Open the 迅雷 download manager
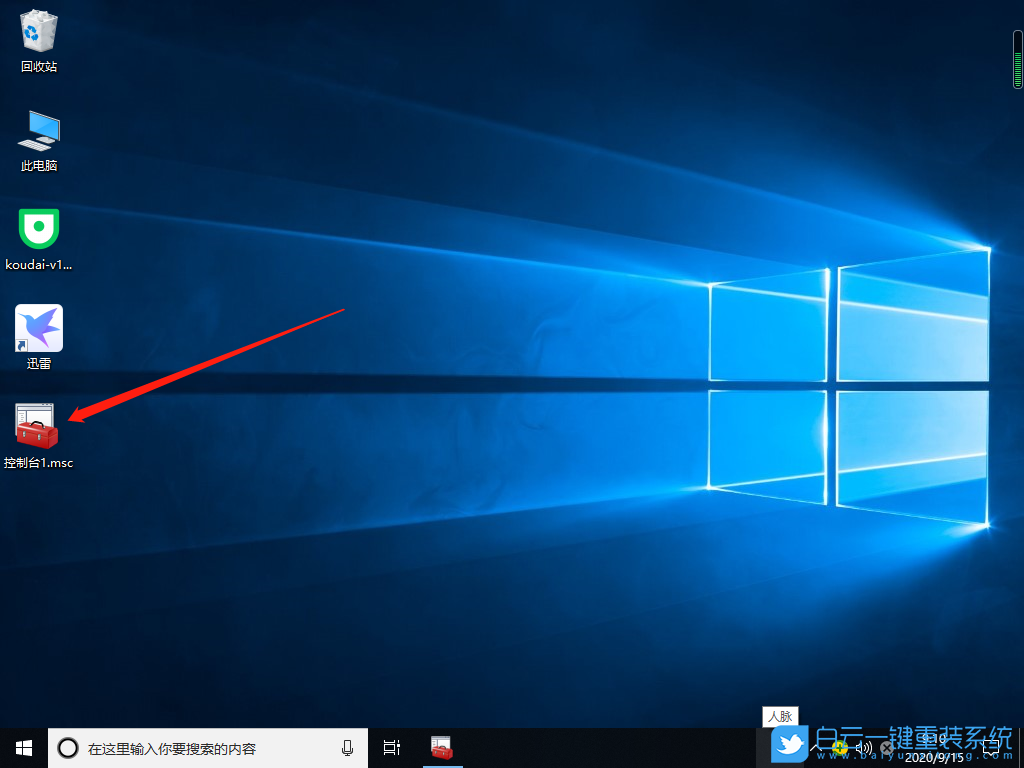This screenshot has width=1024, height=768. 38,328
